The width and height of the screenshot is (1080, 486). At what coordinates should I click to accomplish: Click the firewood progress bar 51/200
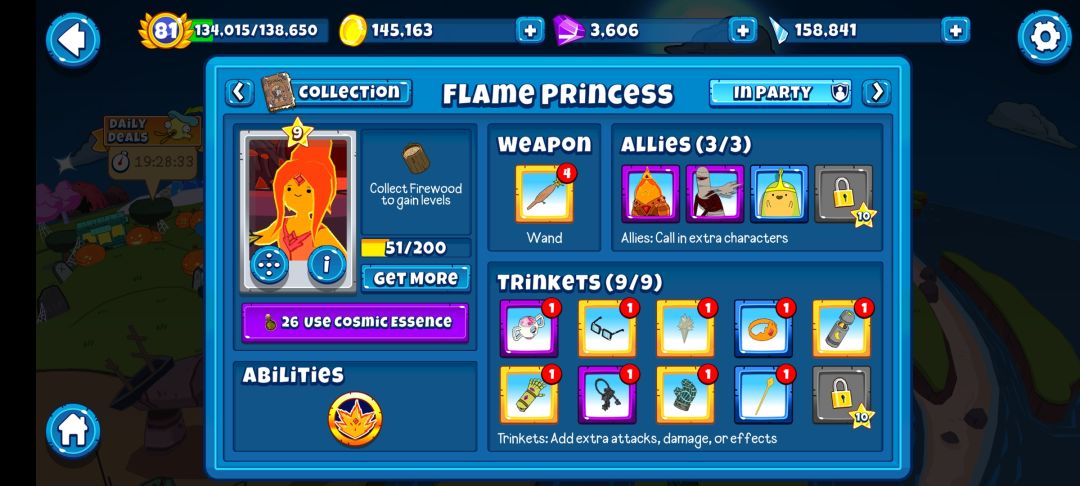coord(416,248)
